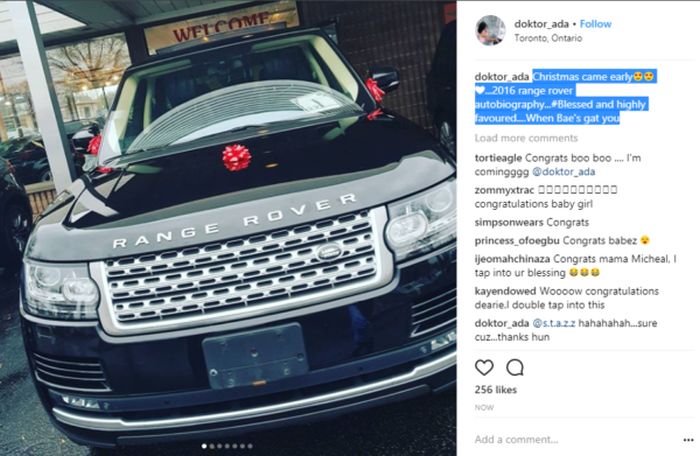
Task: Open the @doktor_ada mention in tortieagle's comment
Action: 563,172
